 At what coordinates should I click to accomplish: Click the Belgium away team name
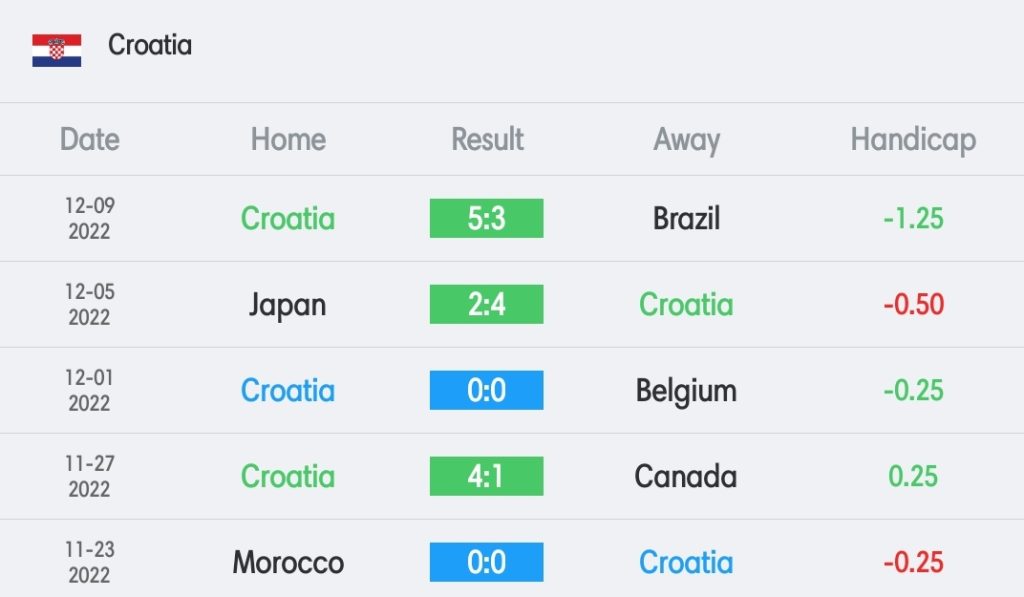click(686, 391)
